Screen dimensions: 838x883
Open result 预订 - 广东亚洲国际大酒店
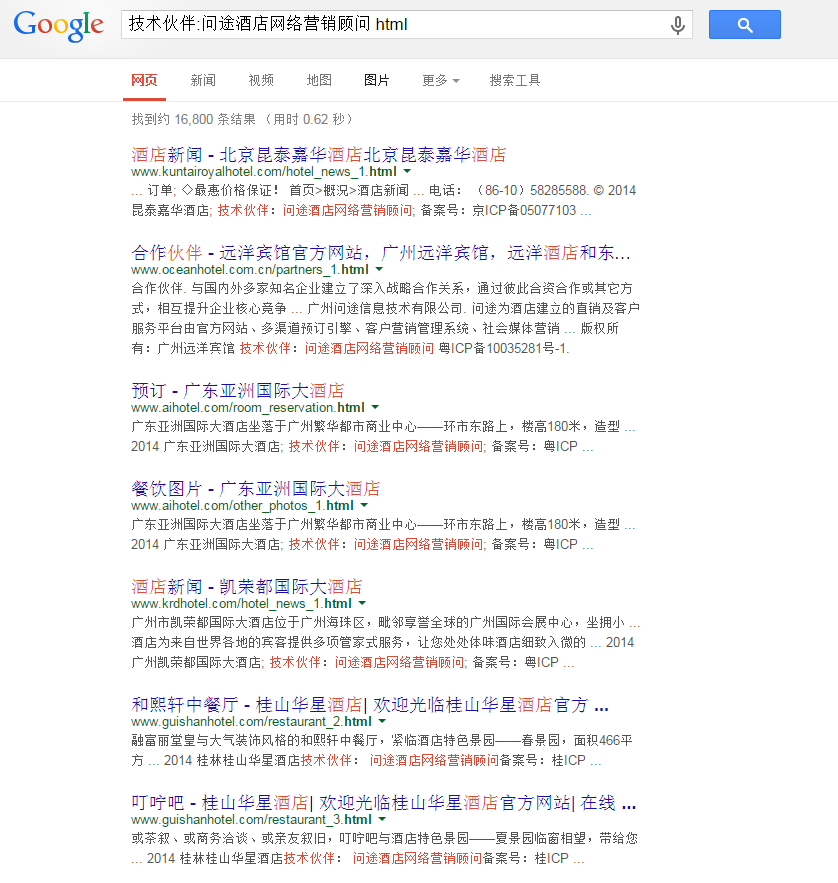coord(238,390)
